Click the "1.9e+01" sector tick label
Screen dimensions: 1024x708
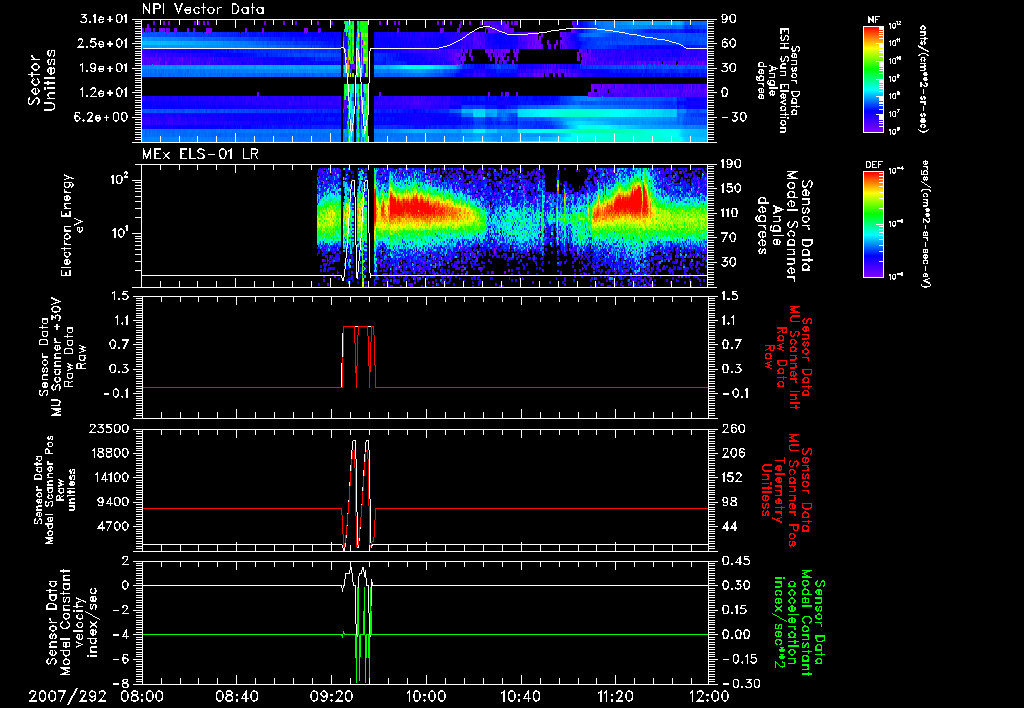pyautogui.click(x=104, y=68)
